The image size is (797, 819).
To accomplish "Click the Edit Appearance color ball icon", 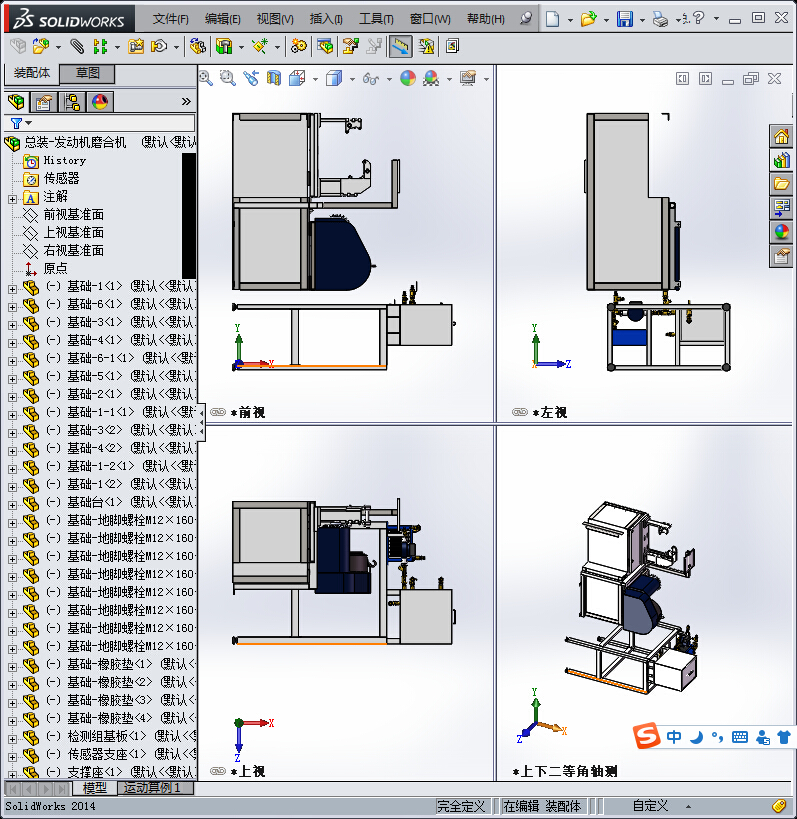I will tap(408, 78).
